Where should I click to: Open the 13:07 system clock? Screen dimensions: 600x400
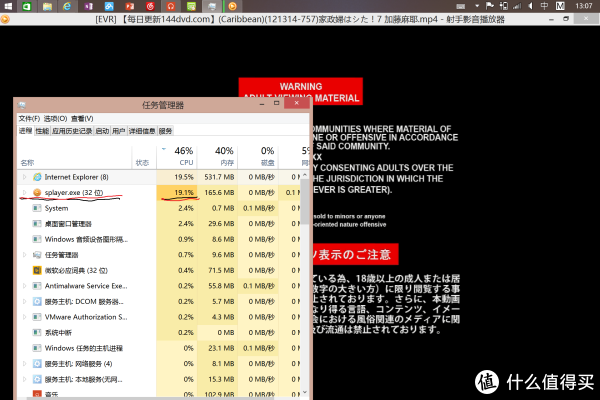(584, 6)
